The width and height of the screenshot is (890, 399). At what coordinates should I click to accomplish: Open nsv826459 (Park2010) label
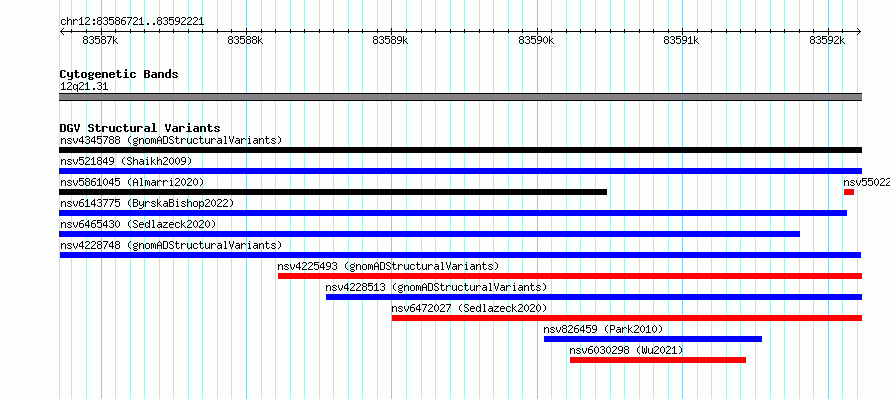603,329
